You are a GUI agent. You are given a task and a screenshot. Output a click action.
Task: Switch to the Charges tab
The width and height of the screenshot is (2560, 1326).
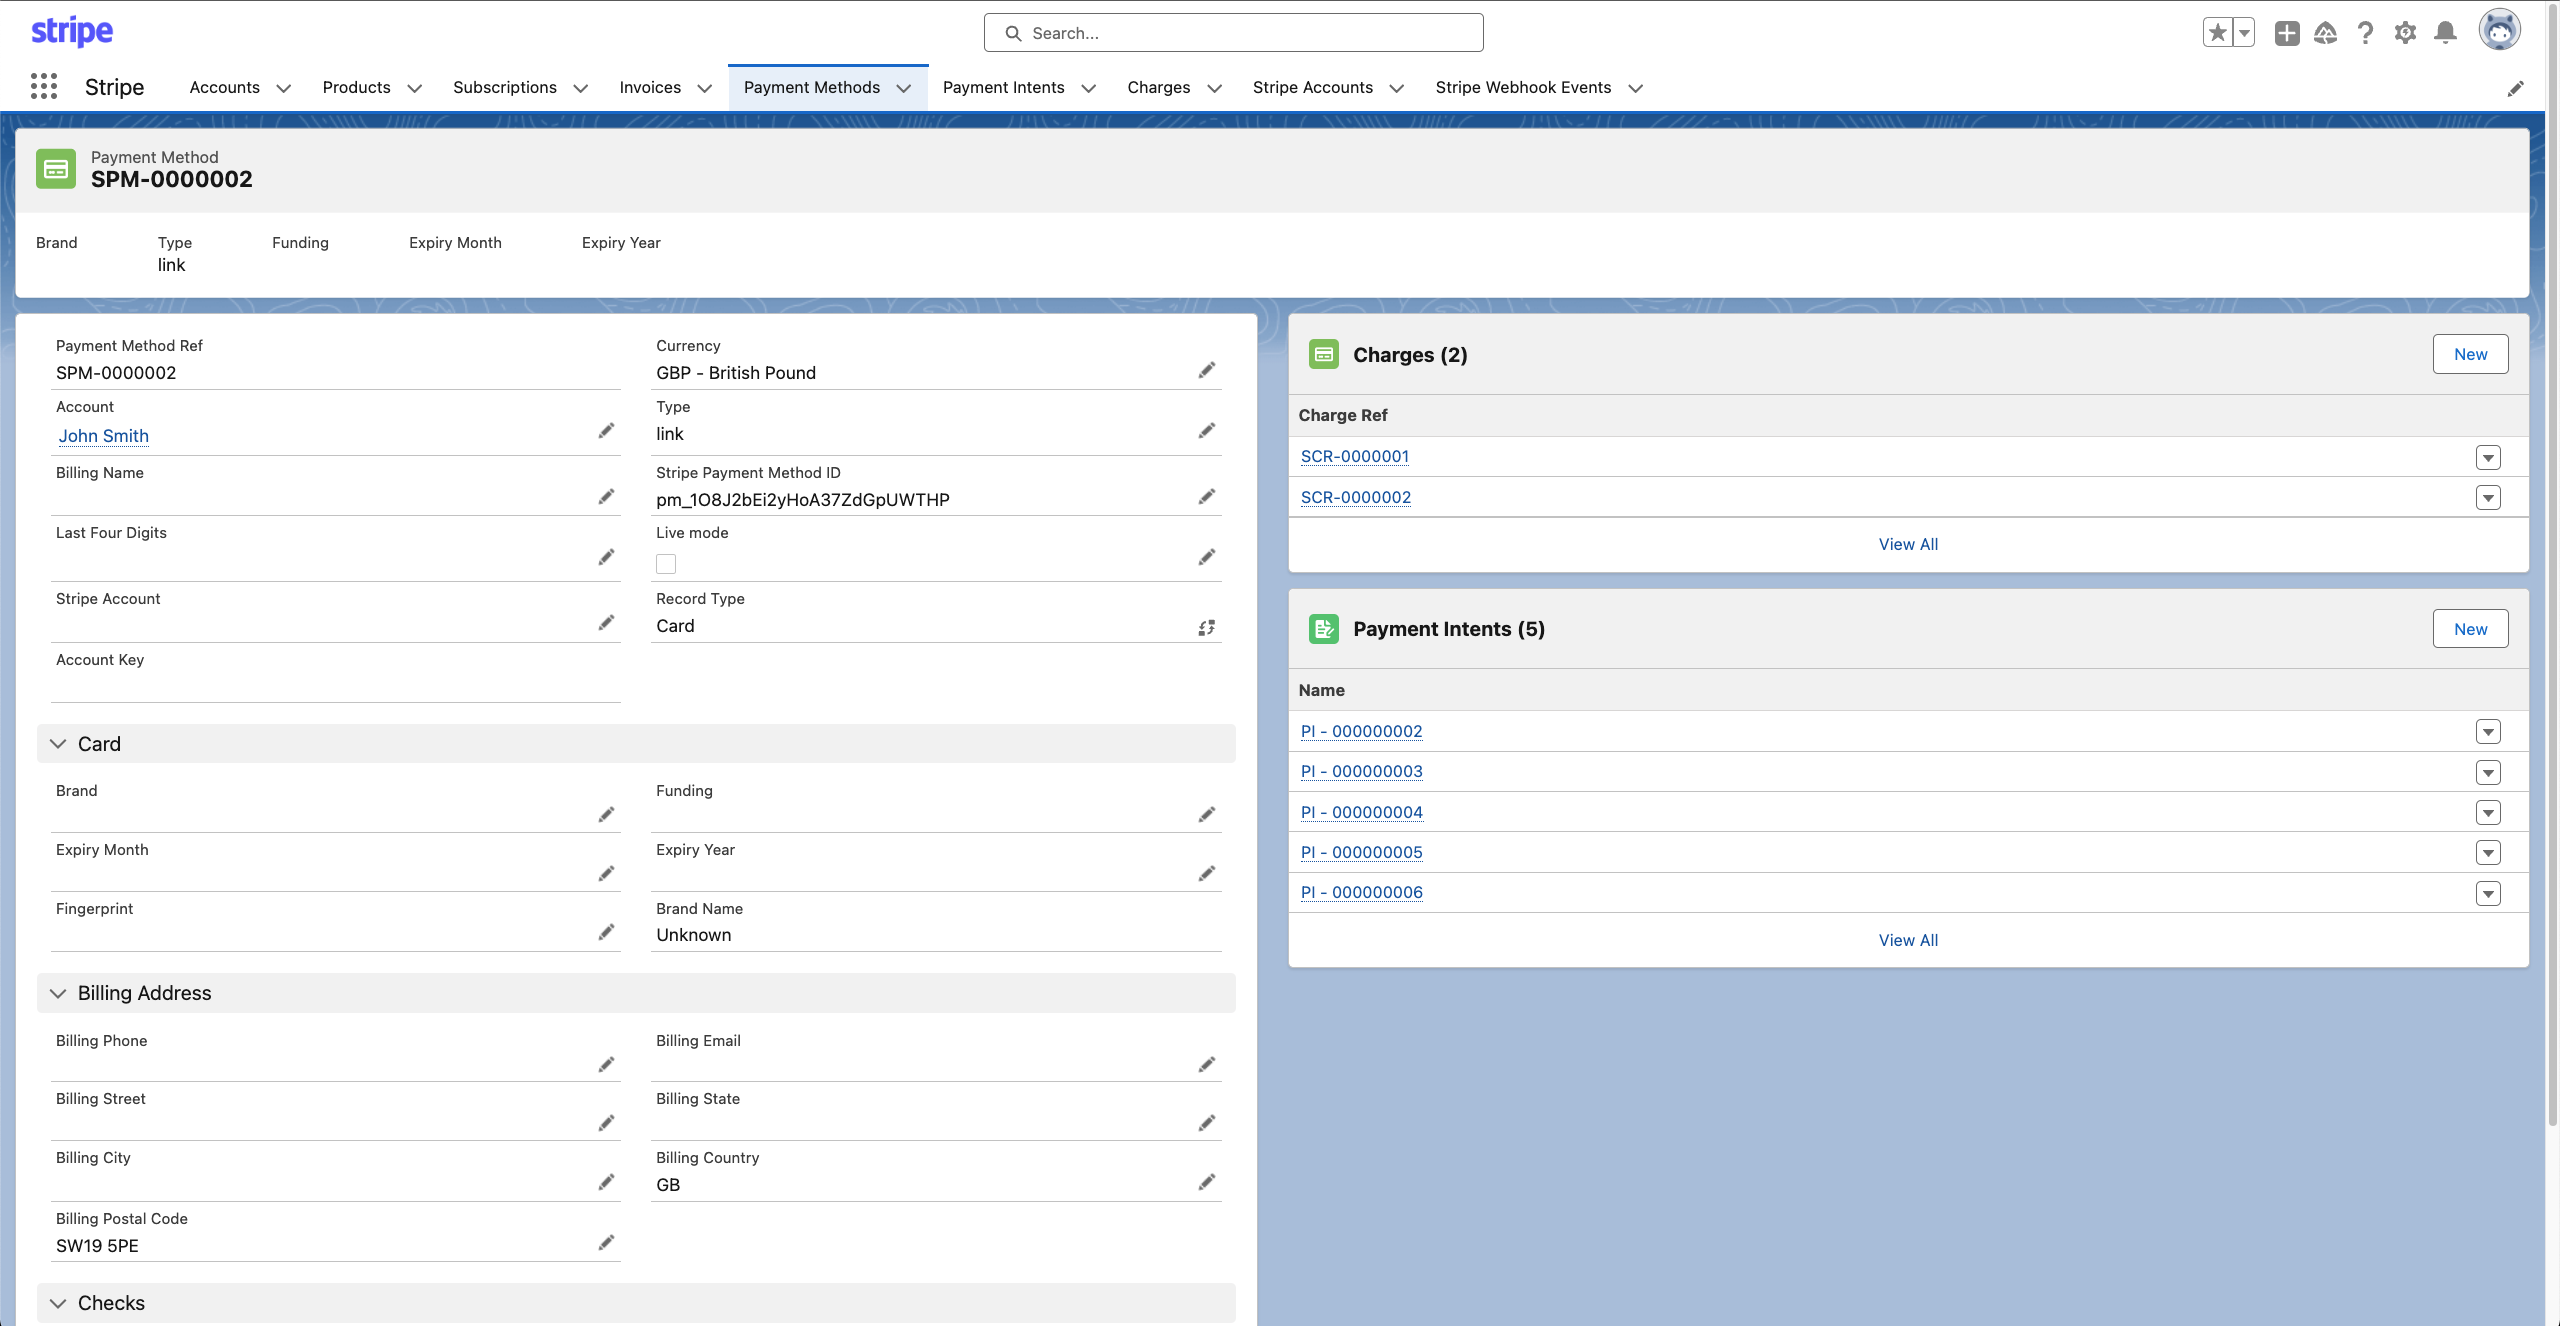point(1158,88)
